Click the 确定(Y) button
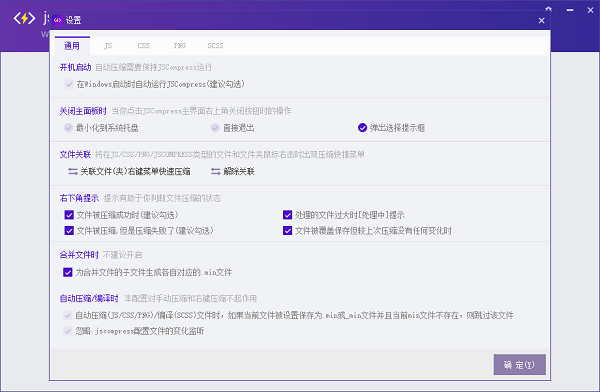The width and height of the screenshot is (600, 392). point(519,364)
